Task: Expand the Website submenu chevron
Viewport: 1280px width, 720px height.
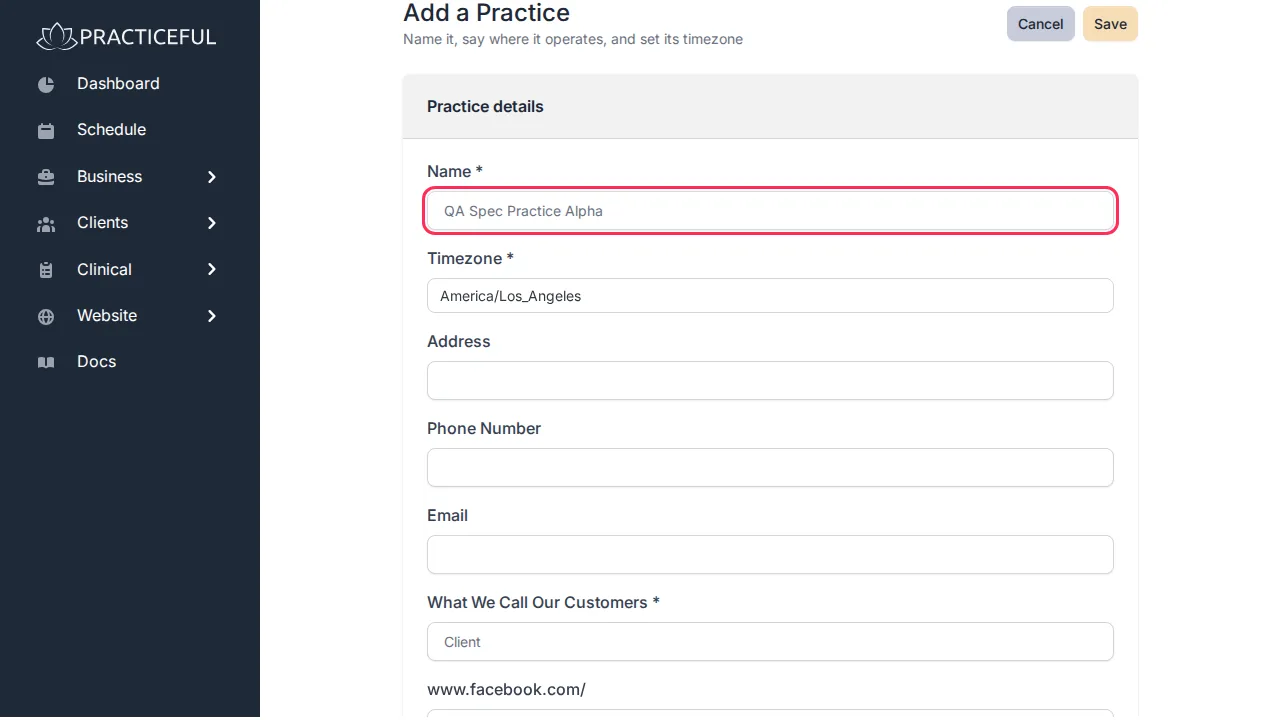Action: (212, 316)
